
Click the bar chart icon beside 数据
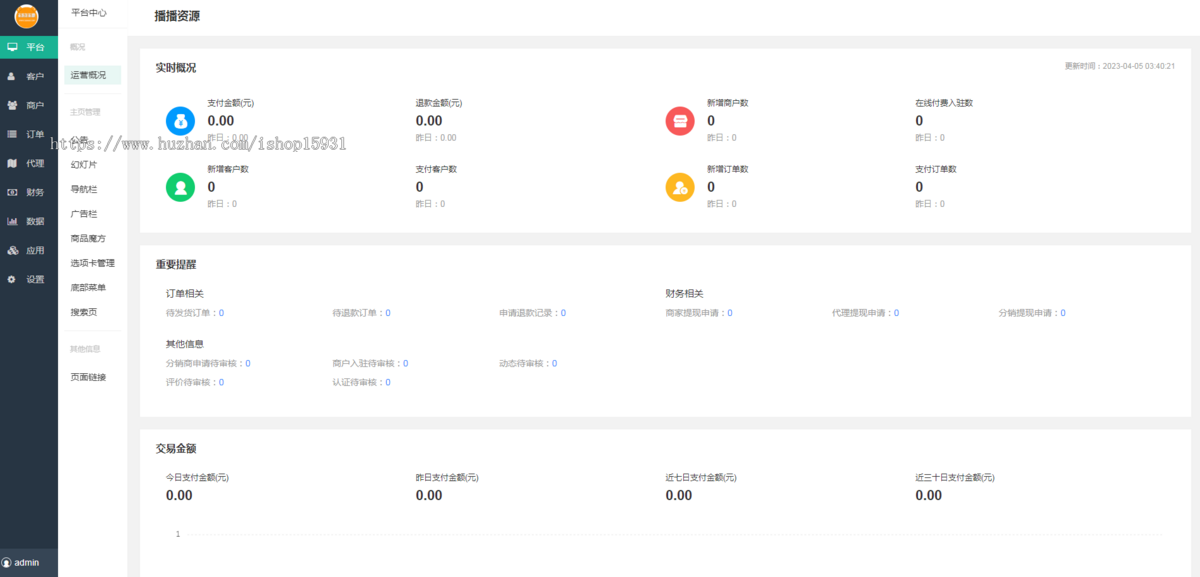point(12,221)
